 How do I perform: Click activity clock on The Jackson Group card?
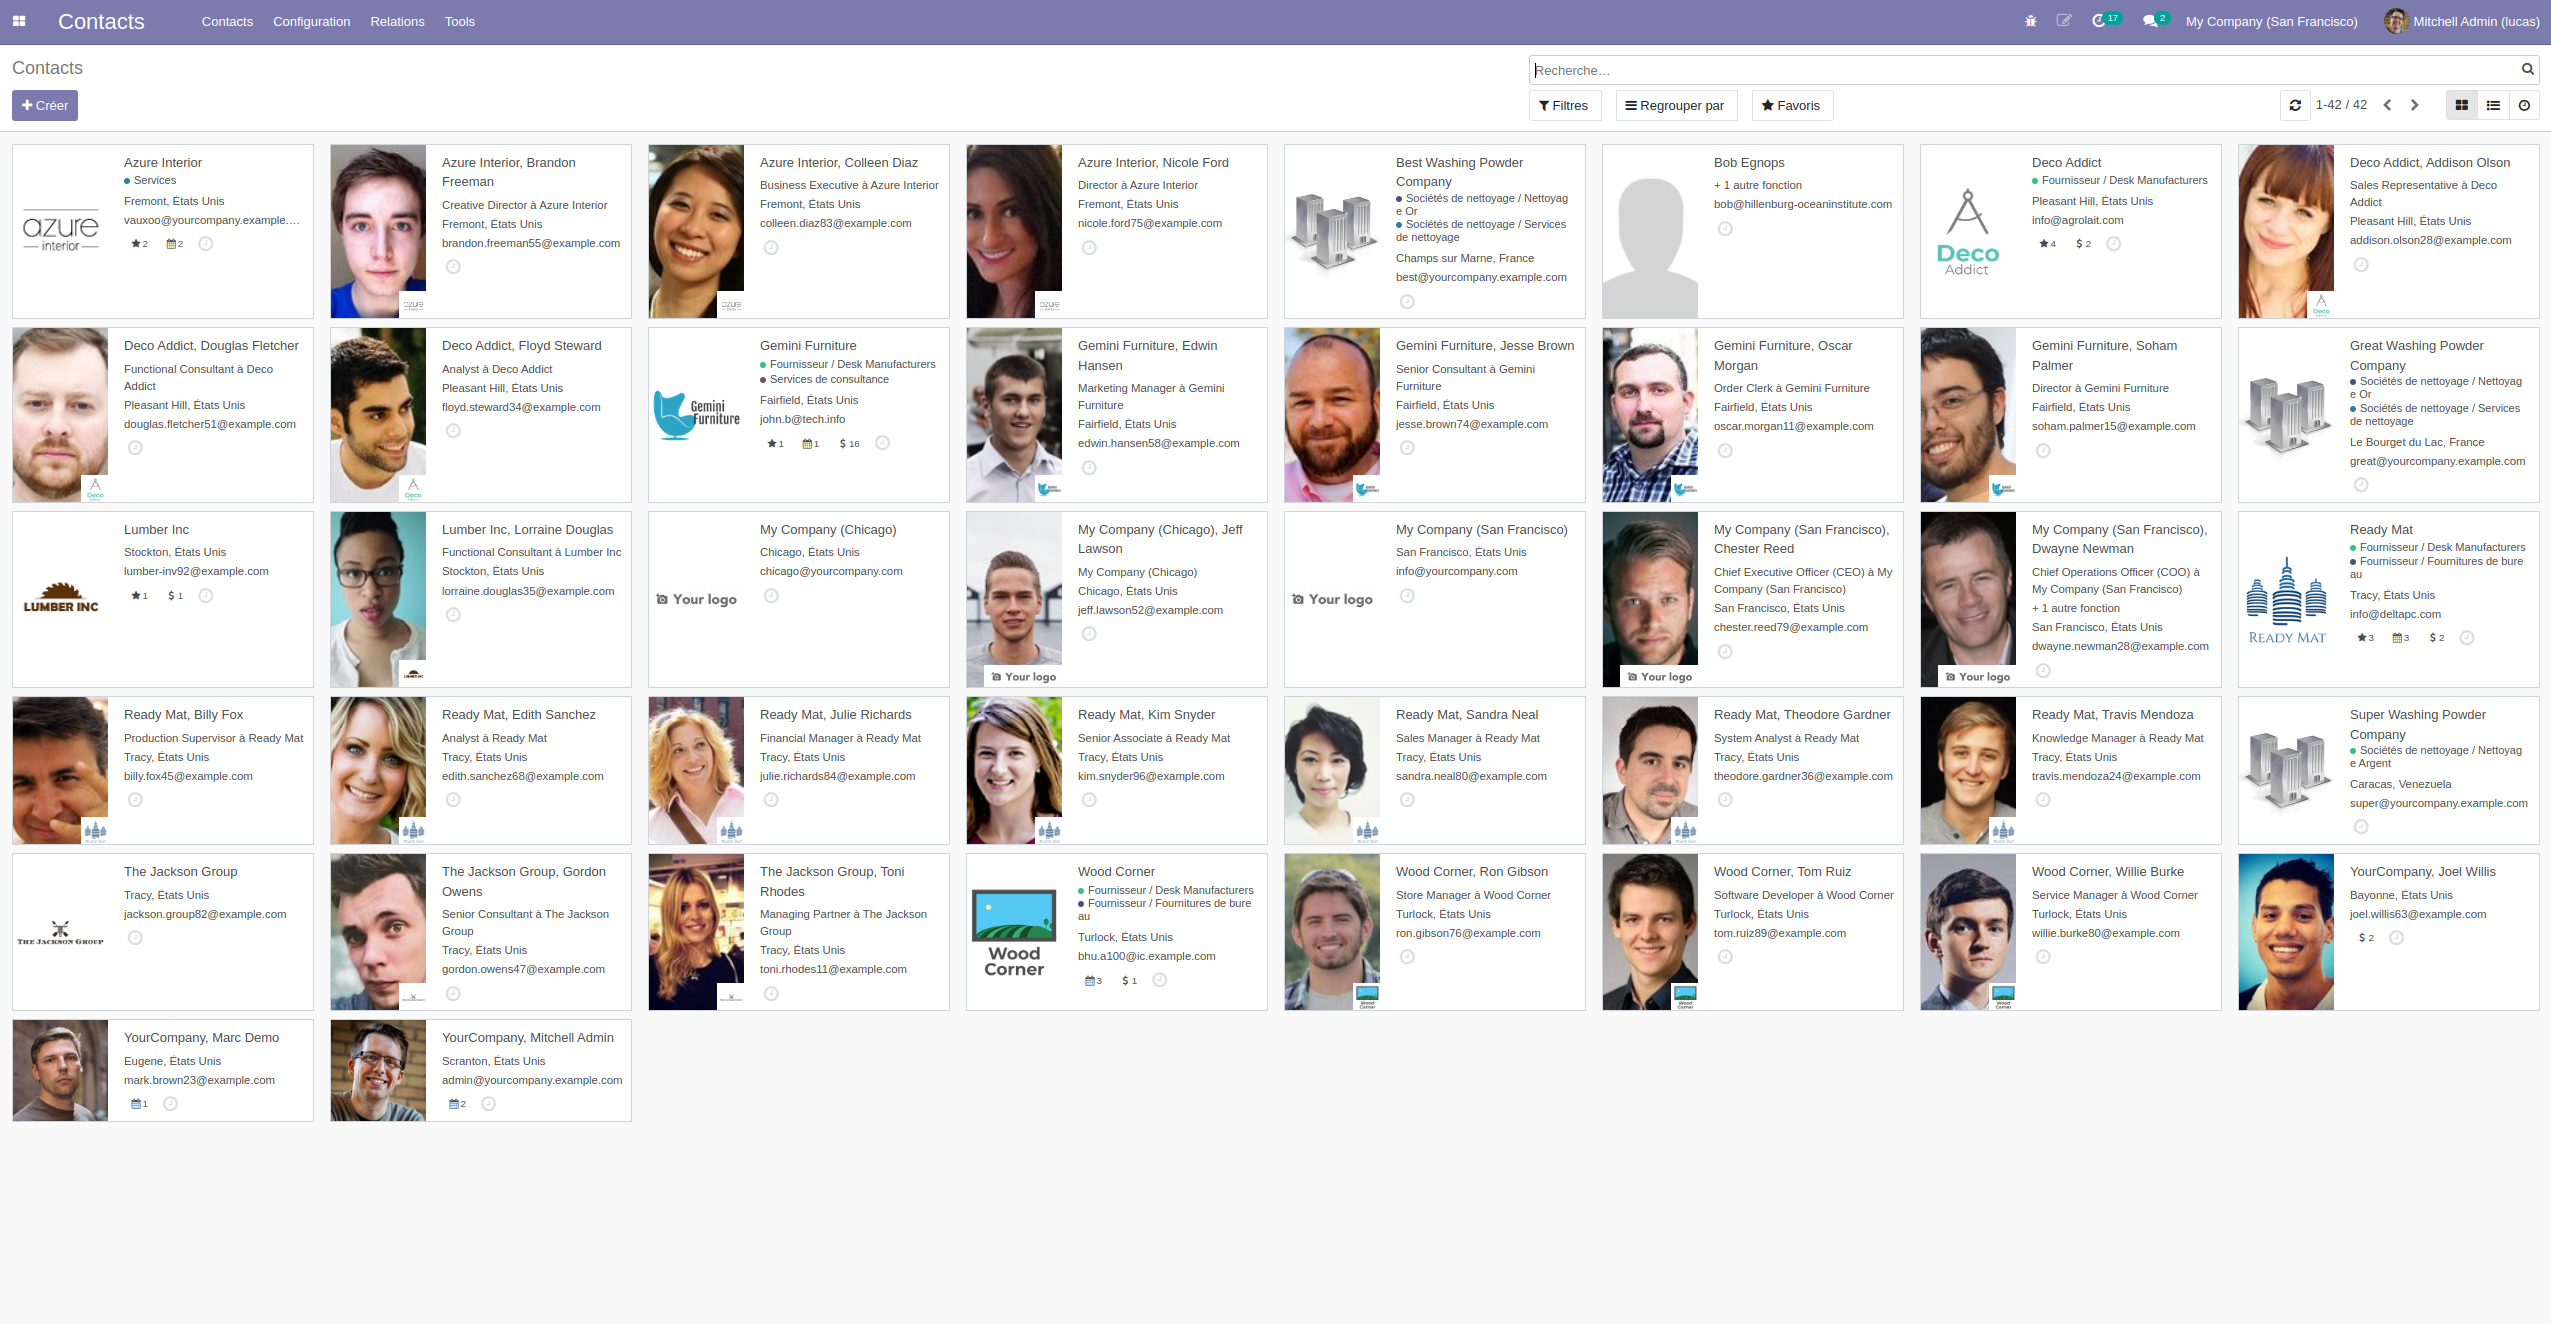tap(135, 938)
